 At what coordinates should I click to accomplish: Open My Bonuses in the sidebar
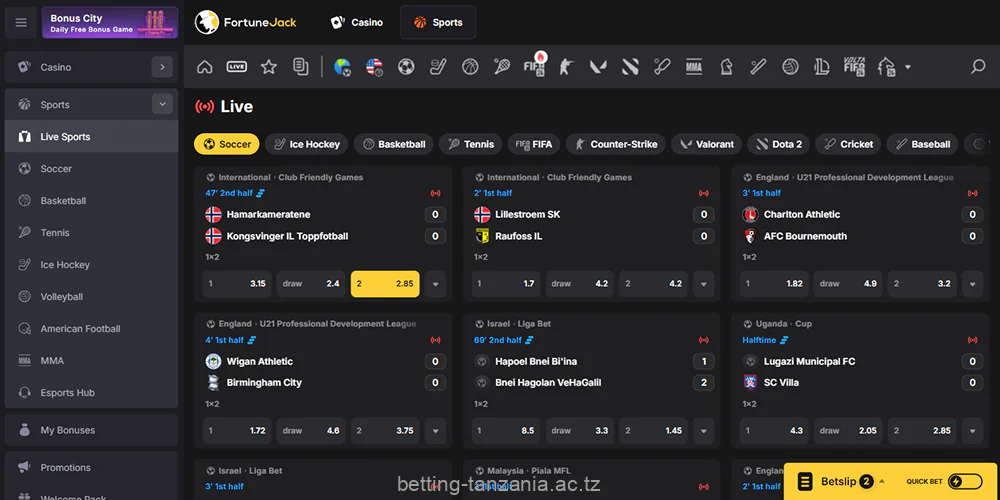[91, 430]
